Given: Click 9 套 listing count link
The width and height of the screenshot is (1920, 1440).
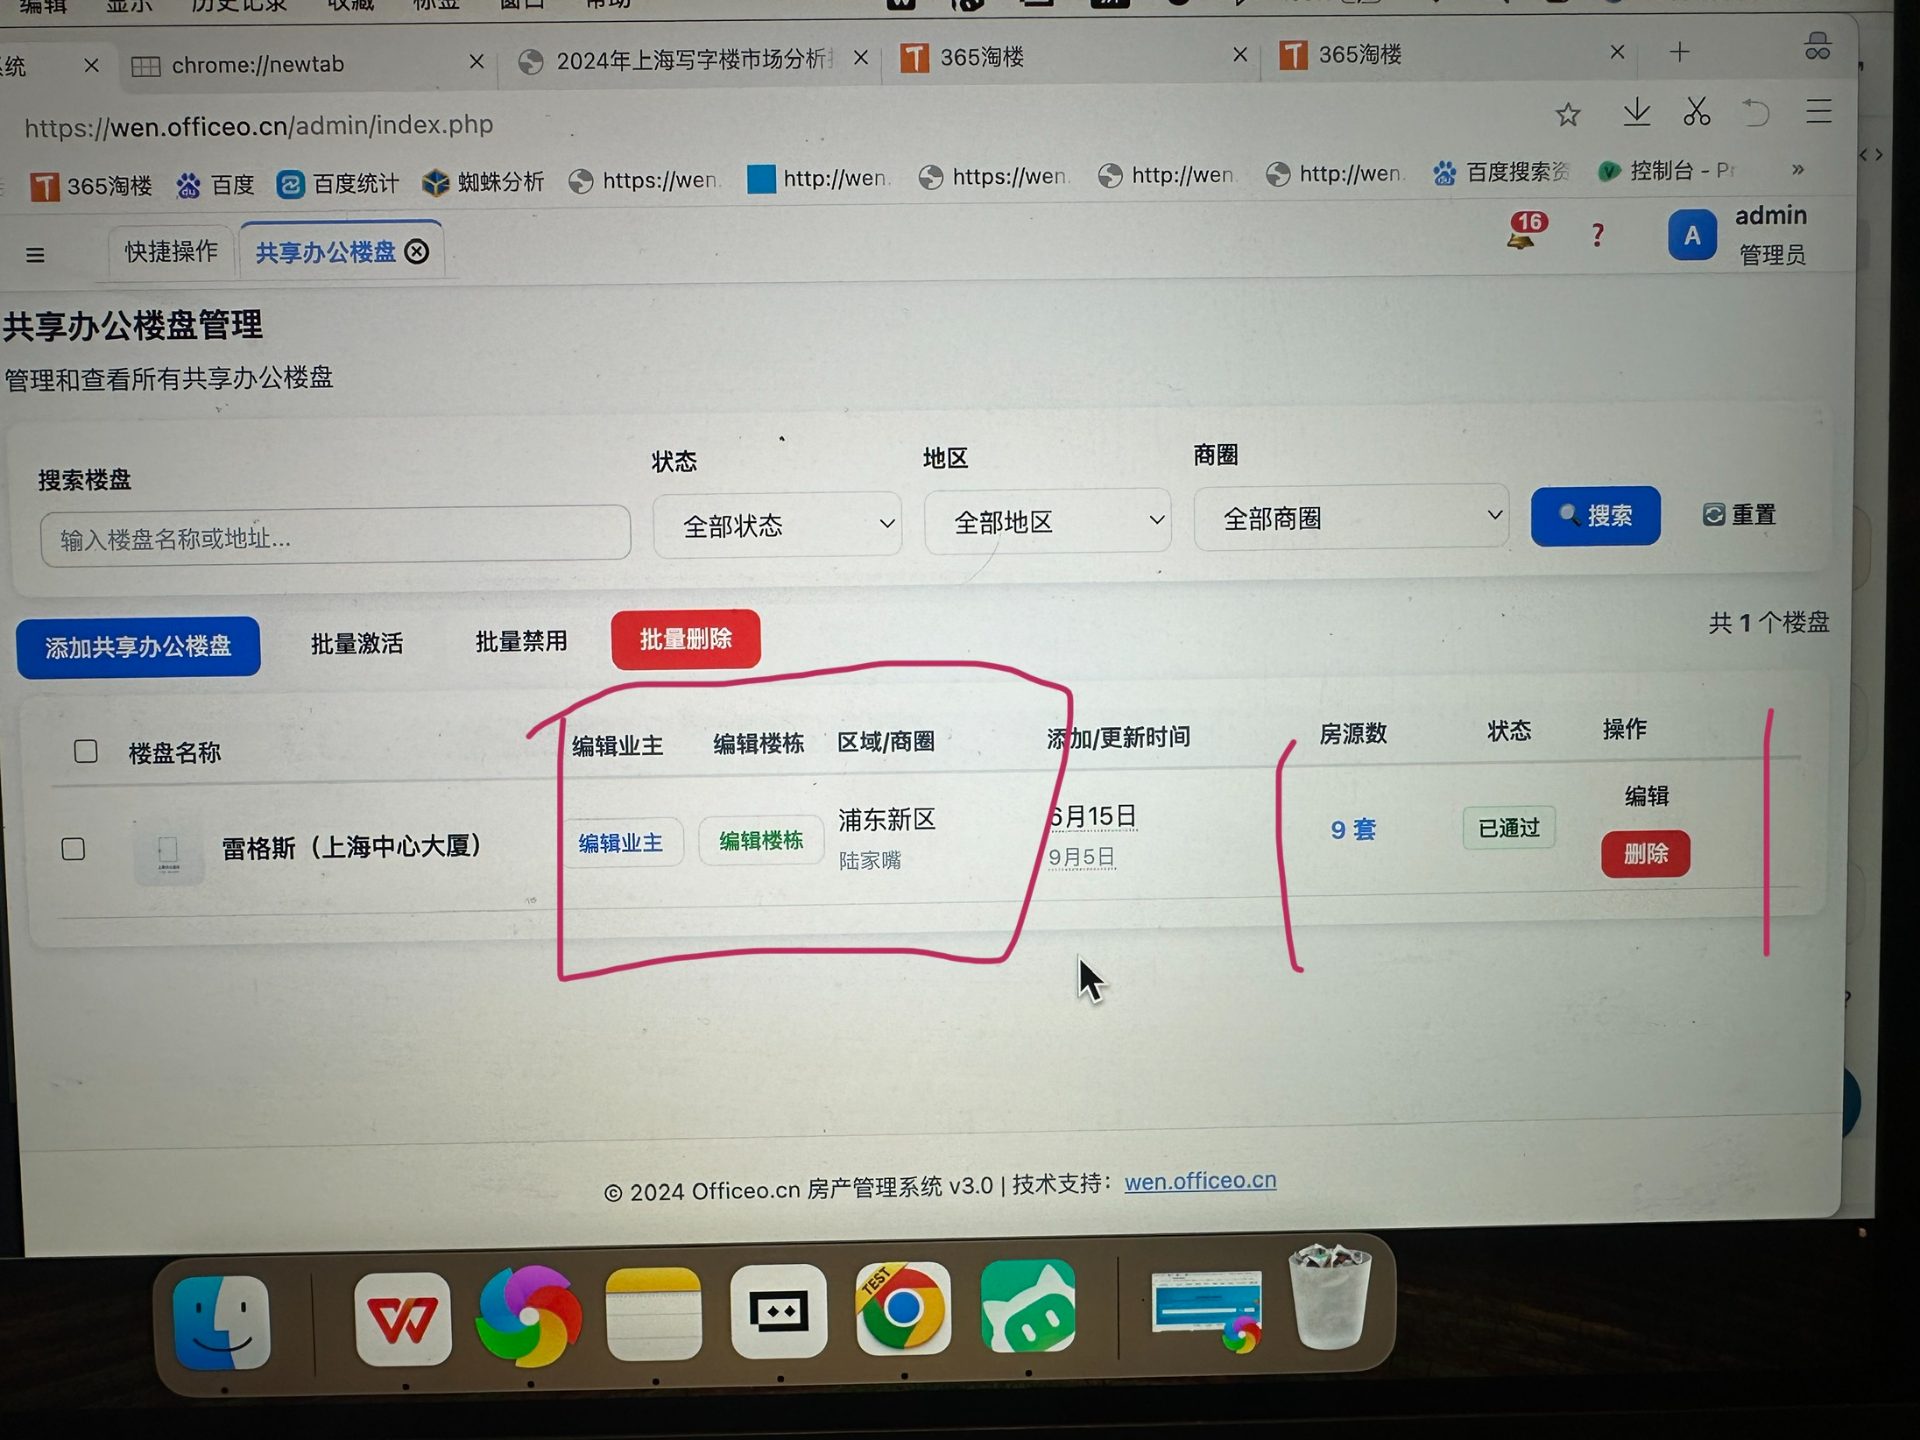Looking at the screenshot, I should (1353, 830).
